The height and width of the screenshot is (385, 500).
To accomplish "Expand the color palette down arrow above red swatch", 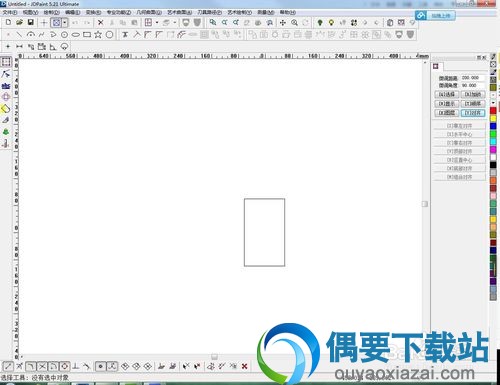I will tap(493, 102).
